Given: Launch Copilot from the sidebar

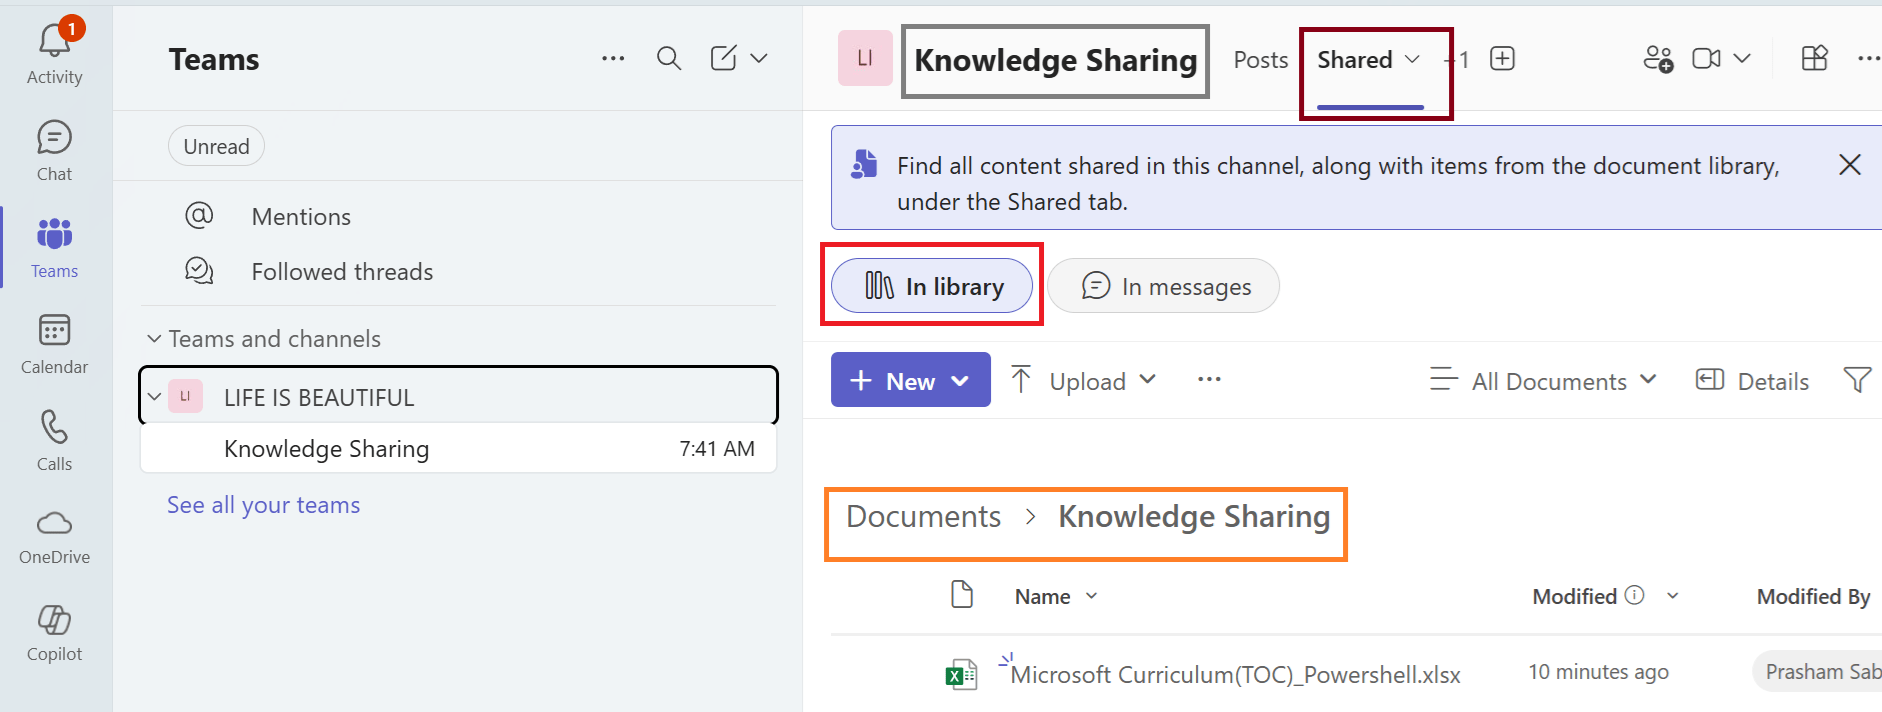Looking at the screenshot, I should 54,634.
